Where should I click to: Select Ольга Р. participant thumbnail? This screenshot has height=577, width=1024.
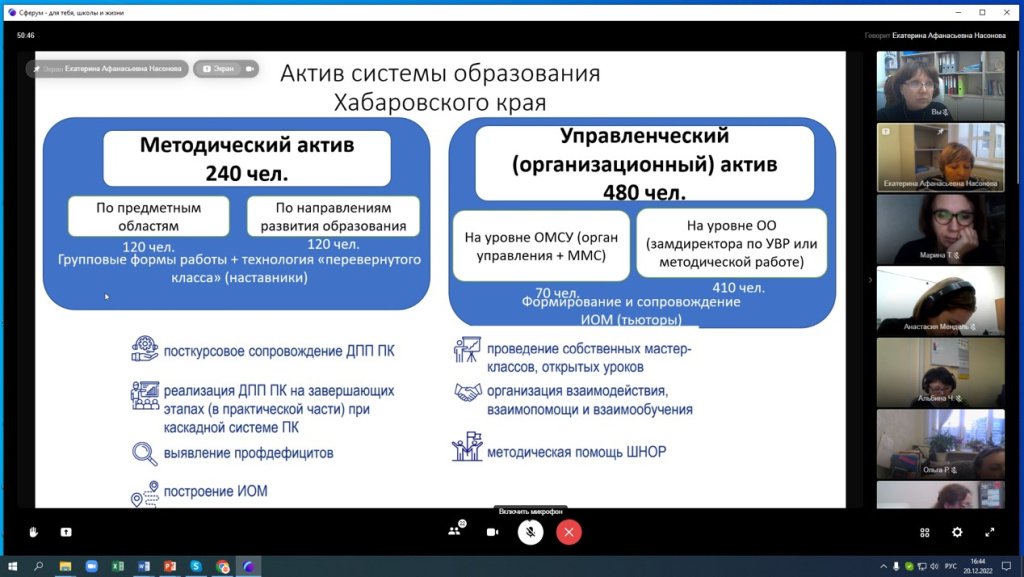(x=940, y=445)
